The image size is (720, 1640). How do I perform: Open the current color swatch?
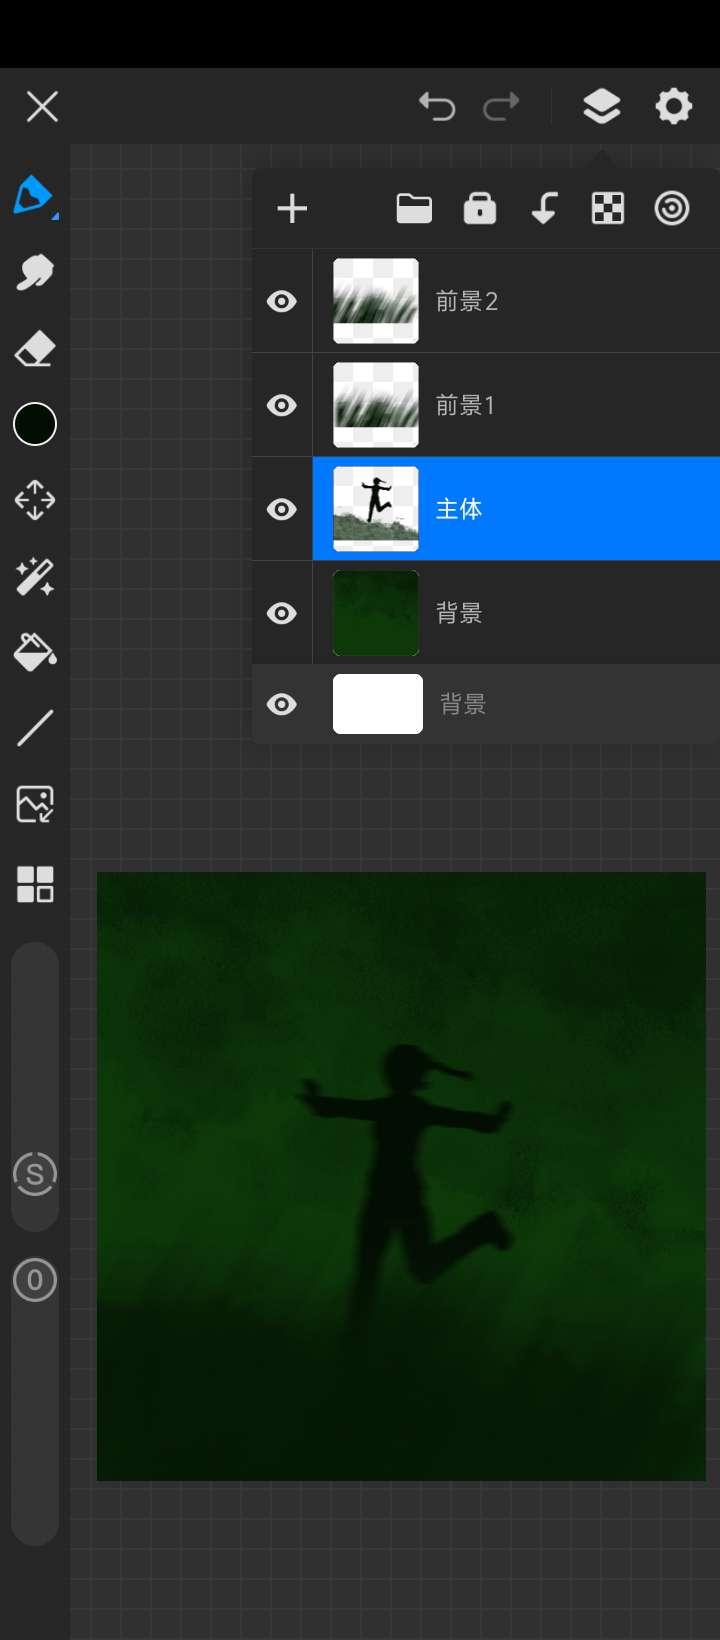(34, 424)
